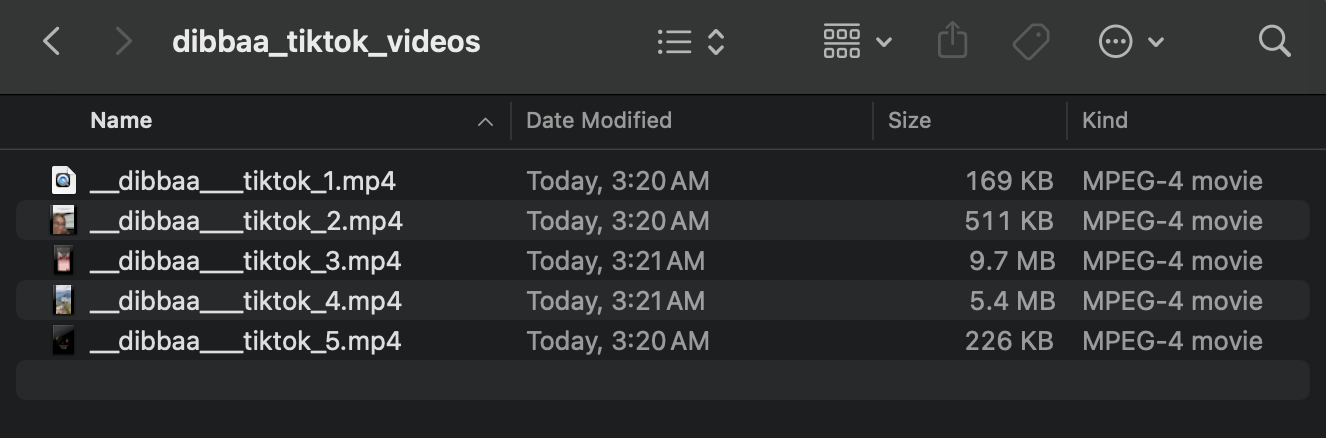Click date modified of tiktok_3.mp4 row
Viewport: 1326px width, 438px height.
pos(616,261)
